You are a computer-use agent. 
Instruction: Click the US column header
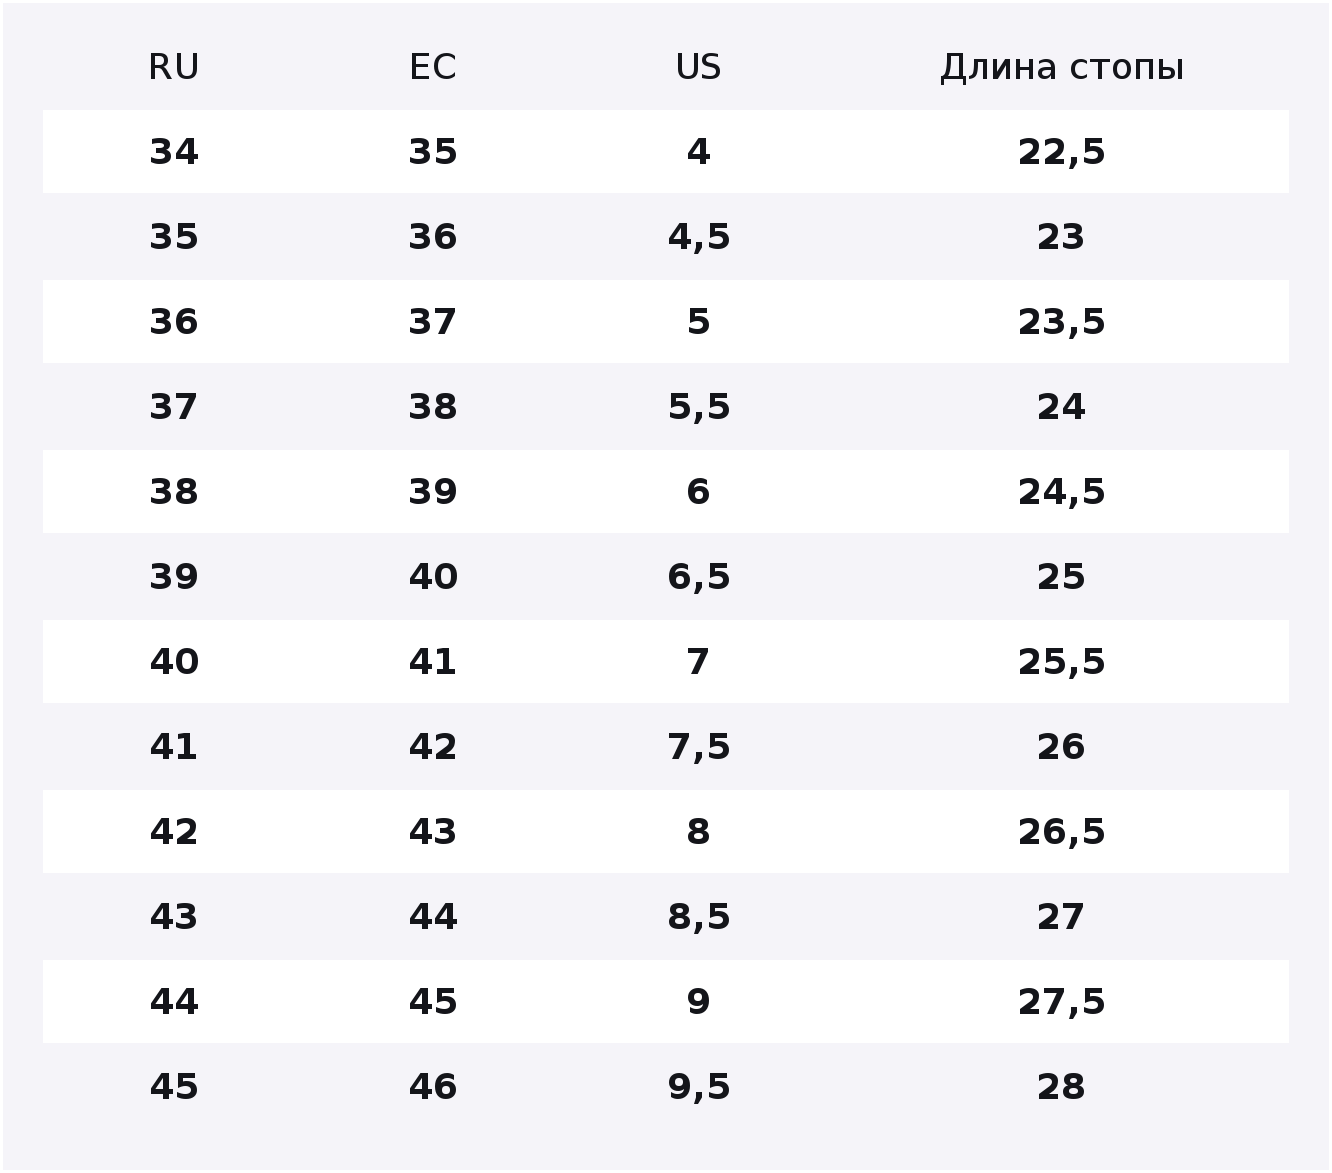click(x=698, y=68)
